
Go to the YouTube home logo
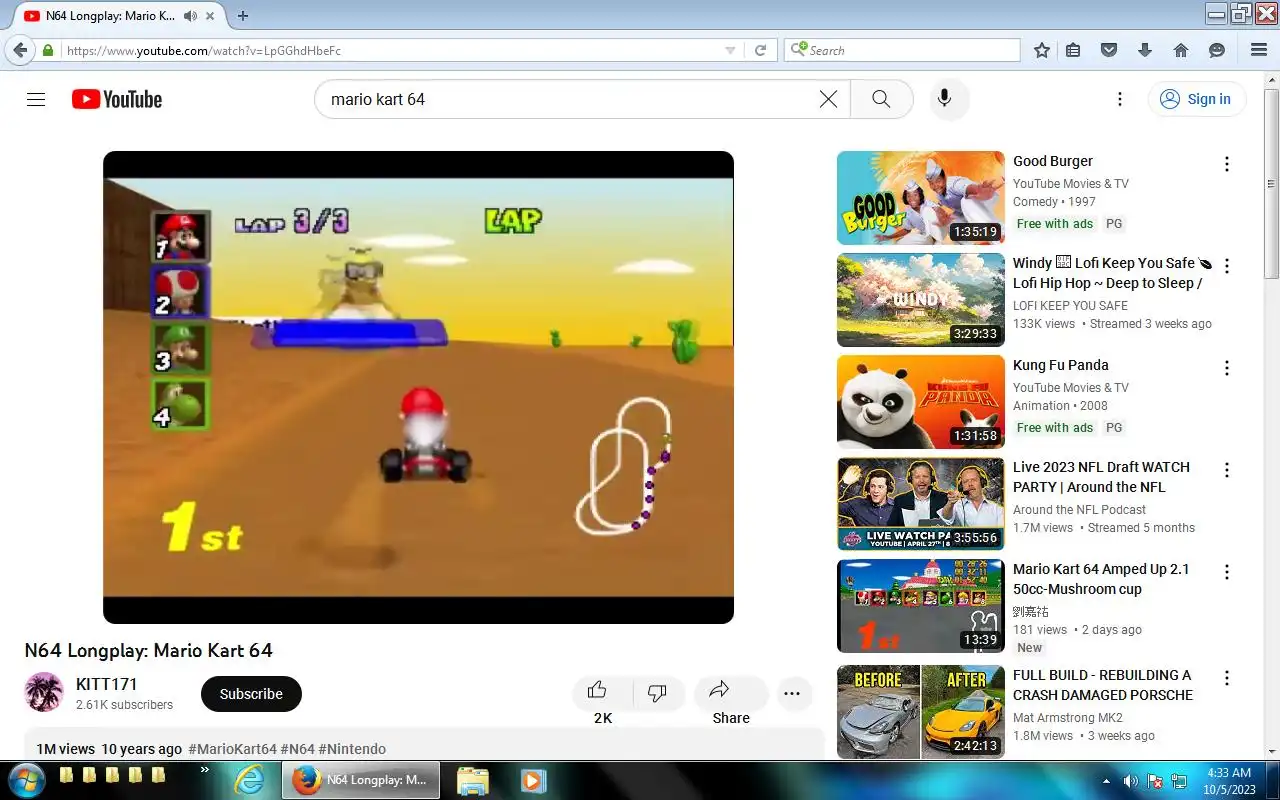click(x=117, y=99)
